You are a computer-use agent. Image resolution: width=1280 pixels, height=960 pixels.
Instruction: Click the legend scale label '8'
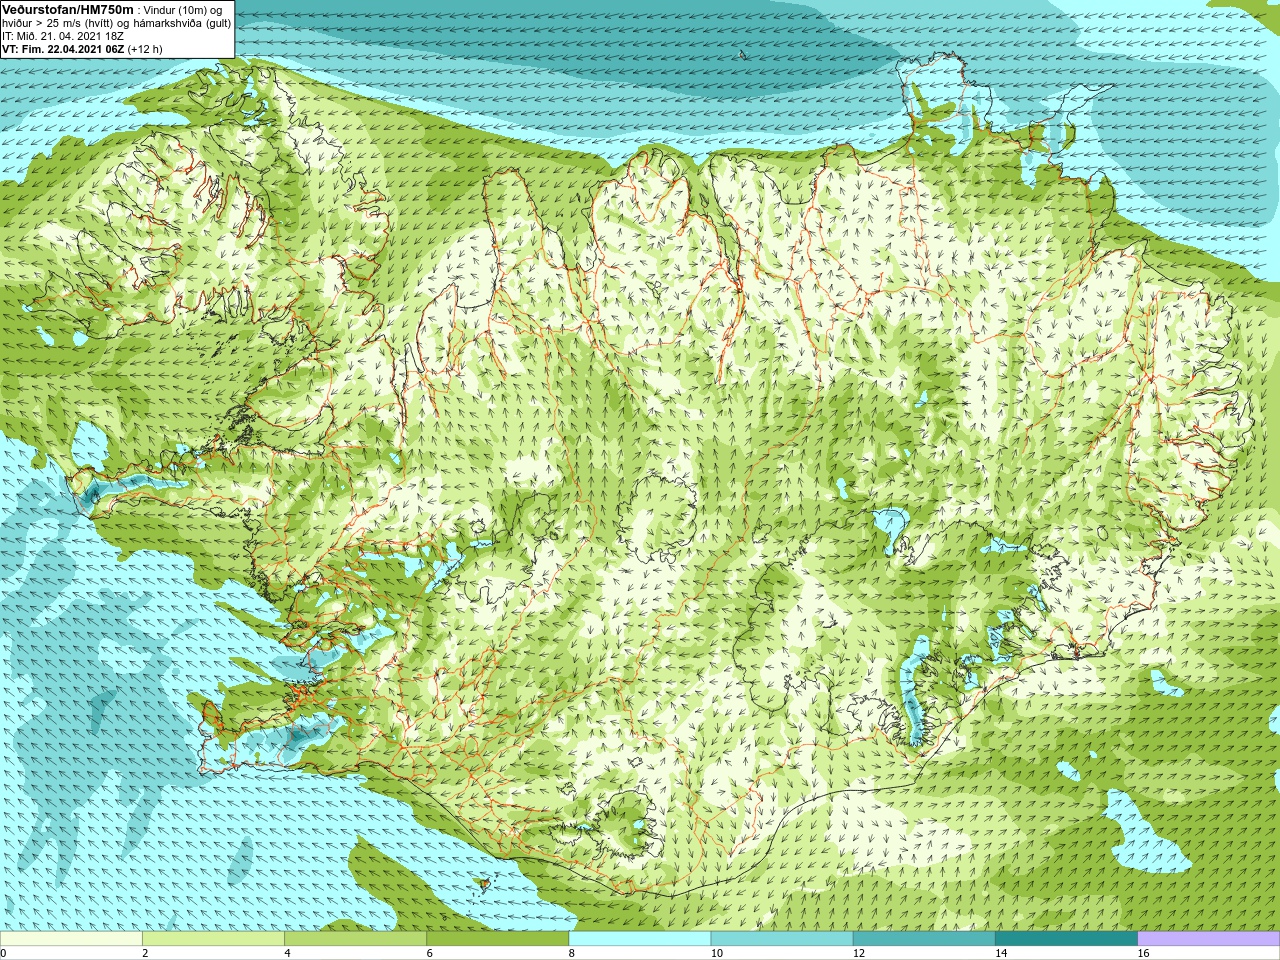pos(572,953)
